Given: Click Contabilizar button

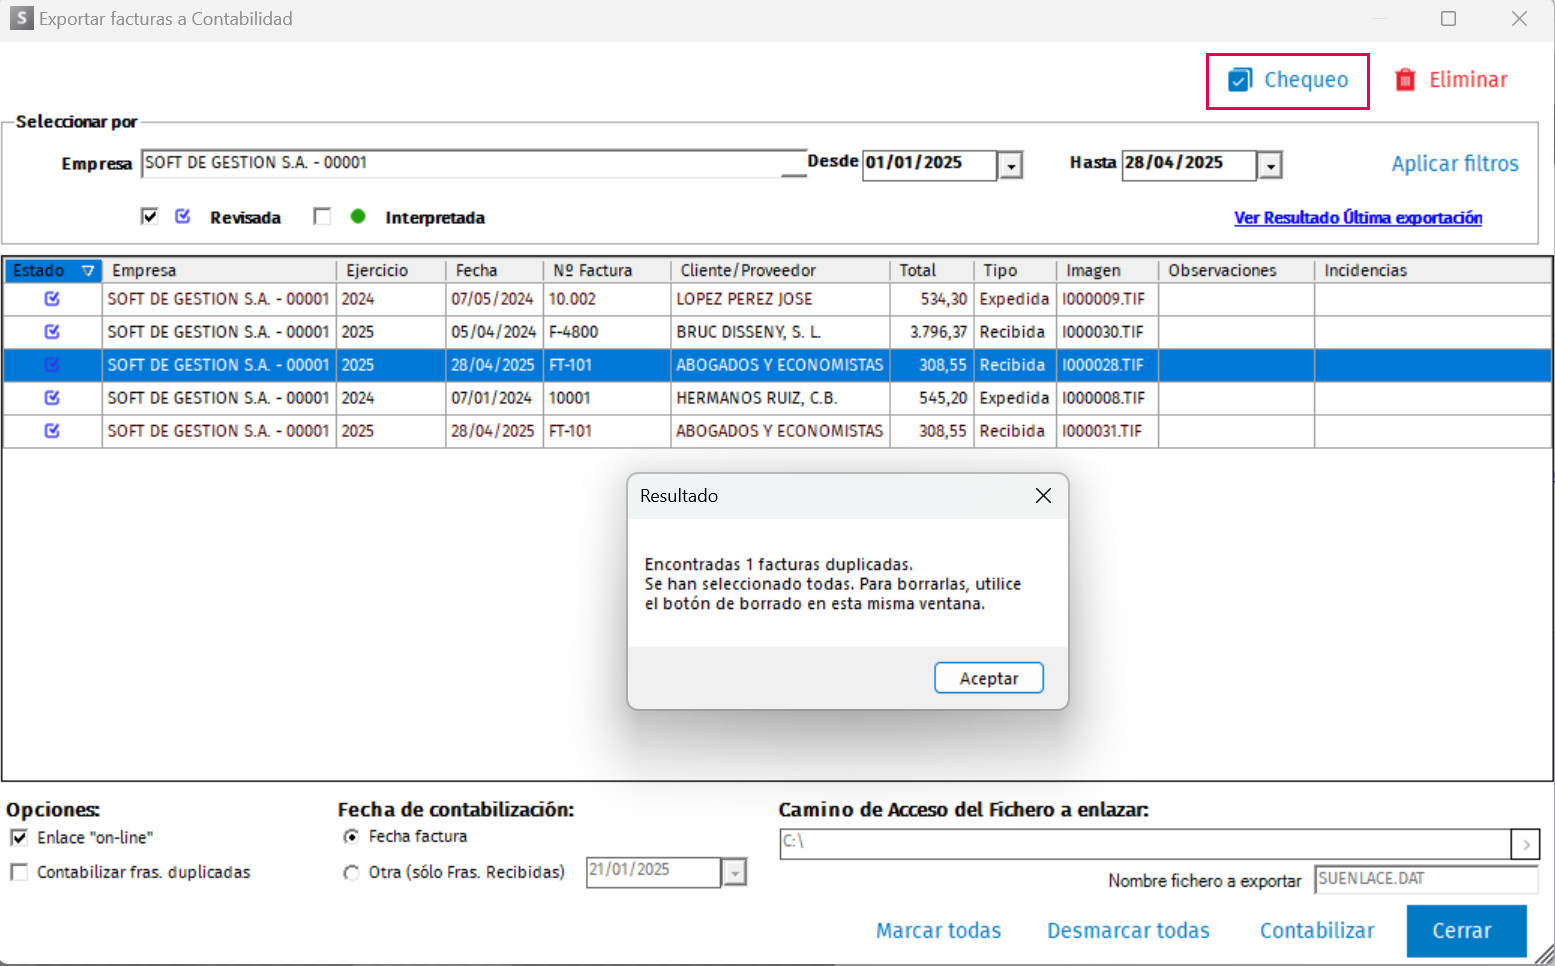Looking at the screenshot, I should pos(1317,931).
